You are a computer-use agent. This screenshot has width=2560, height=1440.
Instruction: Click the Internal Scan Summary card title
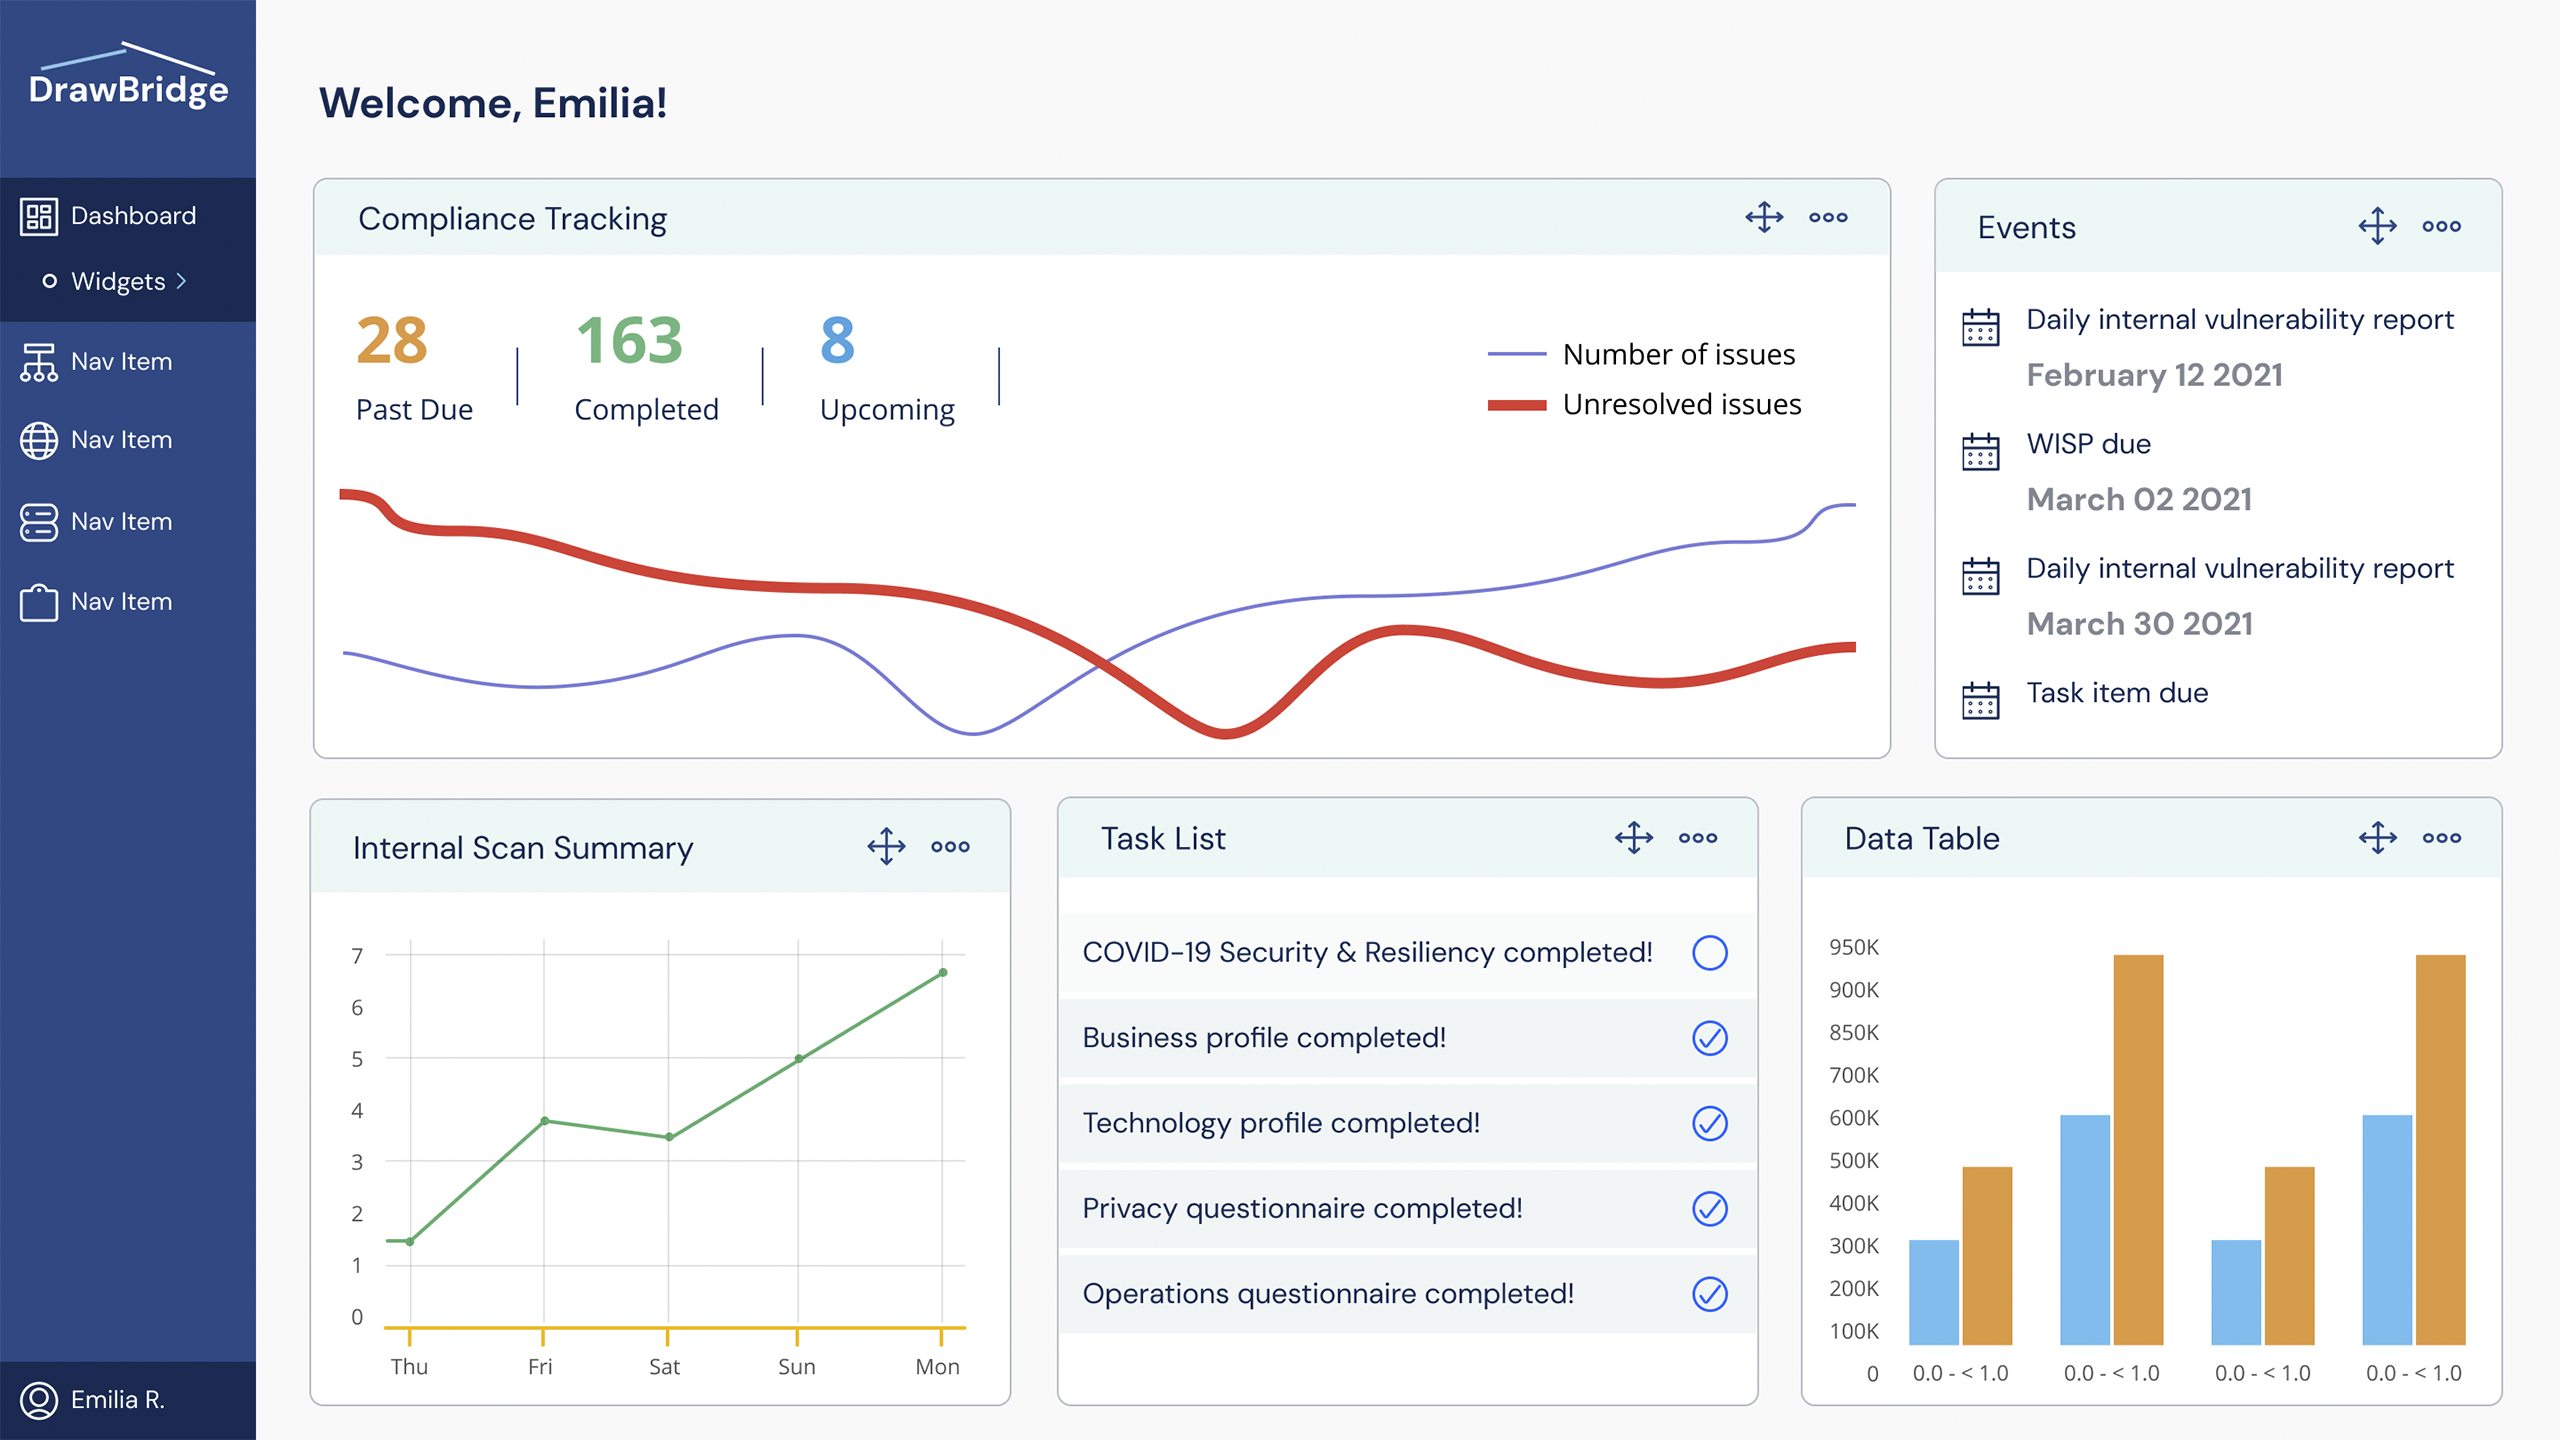click(523, 848)
